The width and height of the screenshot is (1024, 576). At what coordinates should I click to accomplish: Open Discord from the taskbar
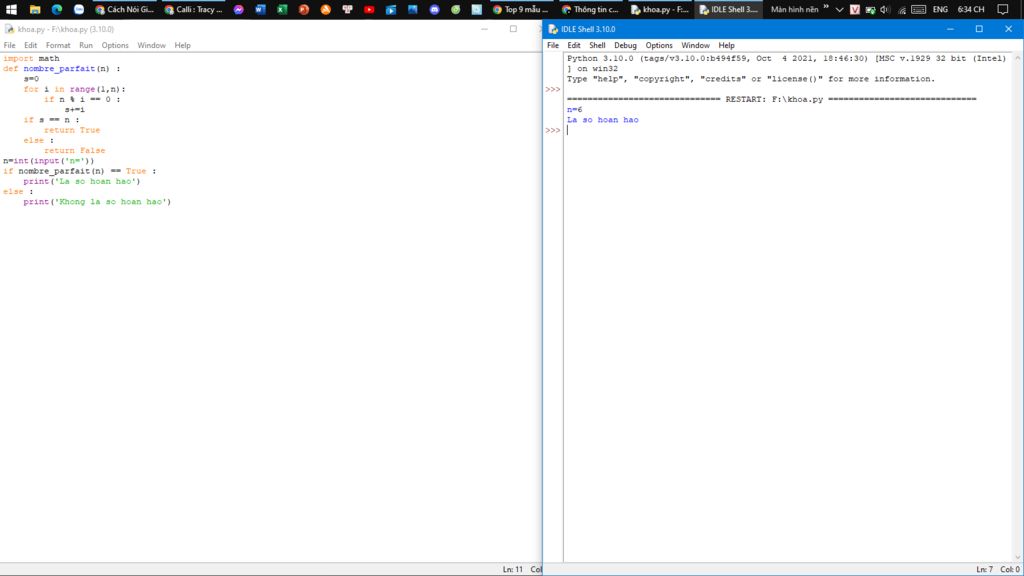[x=434, y=9]
